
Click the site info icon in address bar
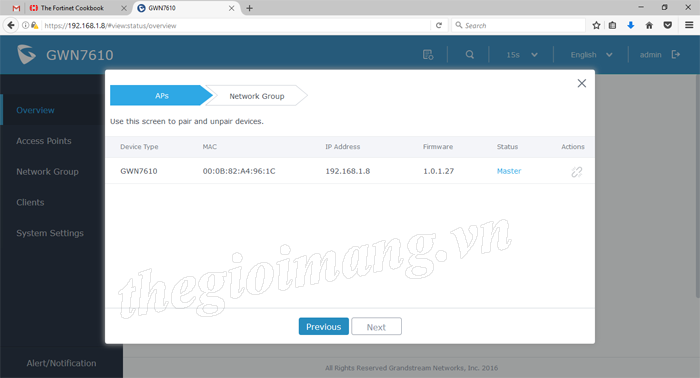pyautogui.click(x=25, y=25)
